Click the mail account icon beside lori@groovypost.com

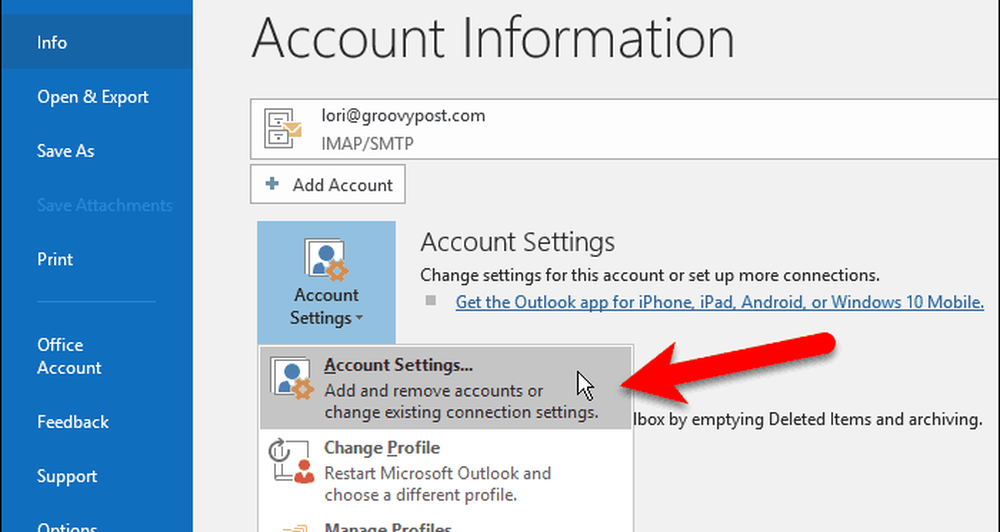(x=282, y=129)
